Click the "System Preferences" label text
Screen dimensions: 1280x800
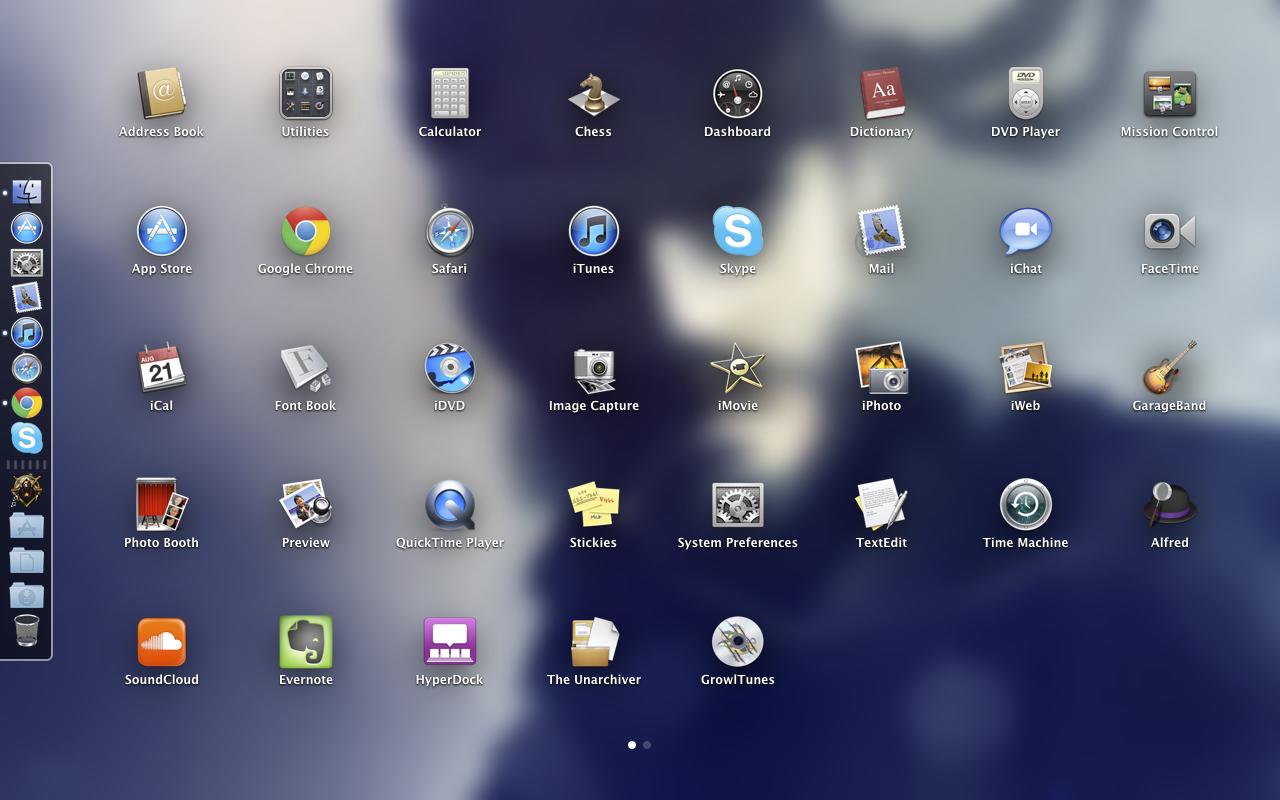[737, 543]
